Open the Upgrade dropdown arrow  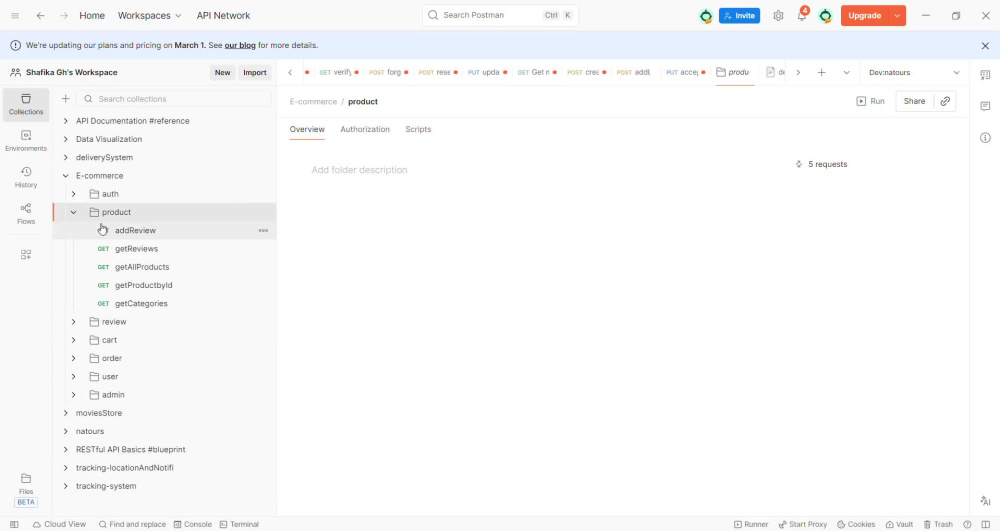coord(897,15)
